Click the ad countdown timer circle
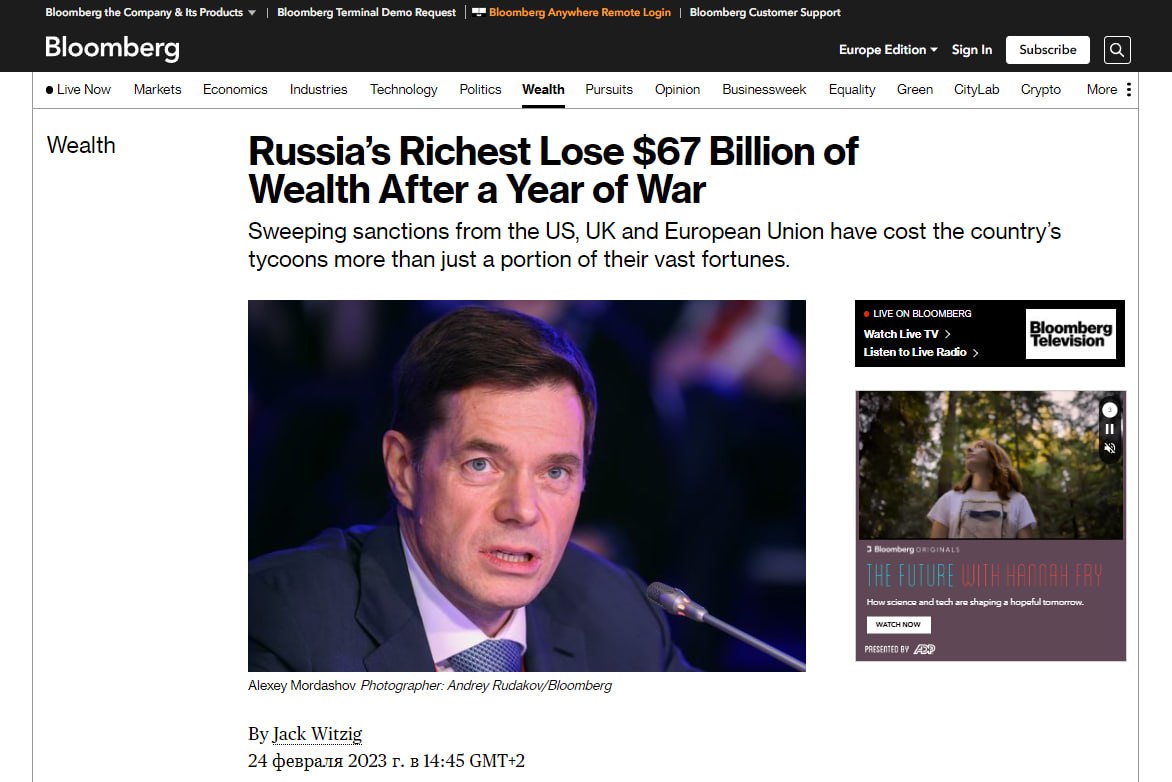1172x782 pixels. pos(1108,410)
